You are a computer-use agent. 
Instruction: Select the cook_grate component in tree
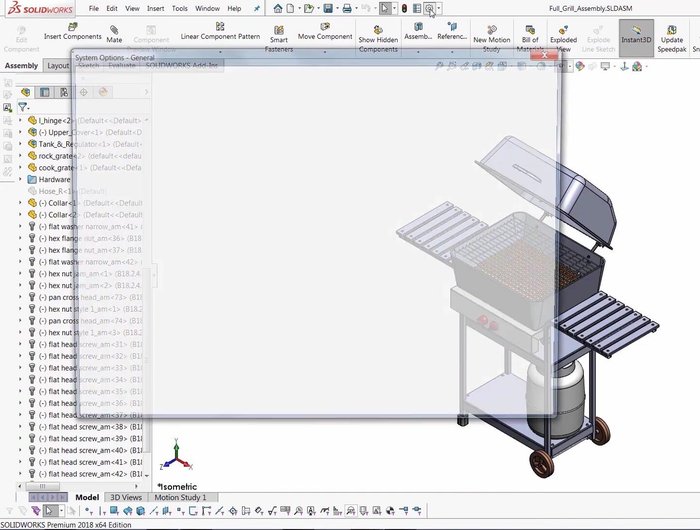click(62, 168)
